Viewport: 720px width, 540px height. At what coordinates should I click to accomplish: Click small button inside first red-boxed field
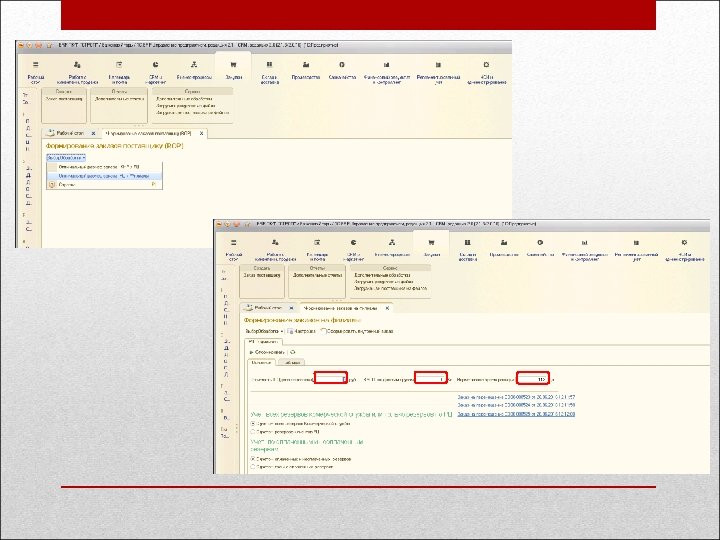[344, 379]
